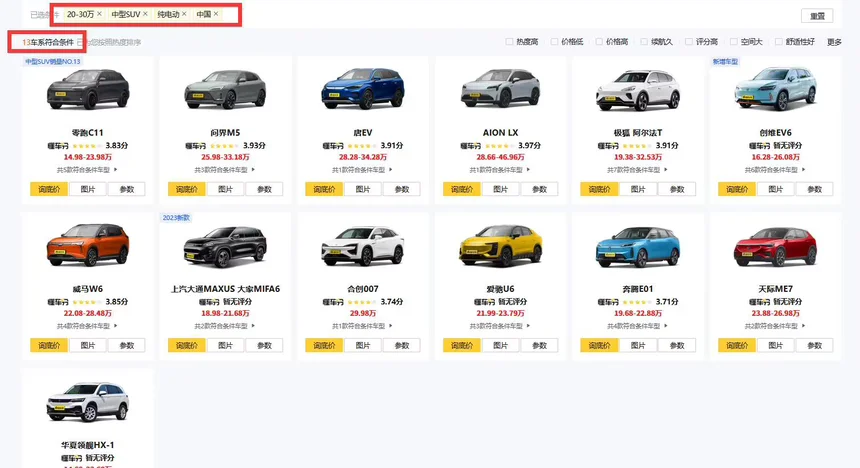Open the yellow 爱驰U6 car thumbnail
The height and width of the screenshot is (468, 860).
click(500, 246)
